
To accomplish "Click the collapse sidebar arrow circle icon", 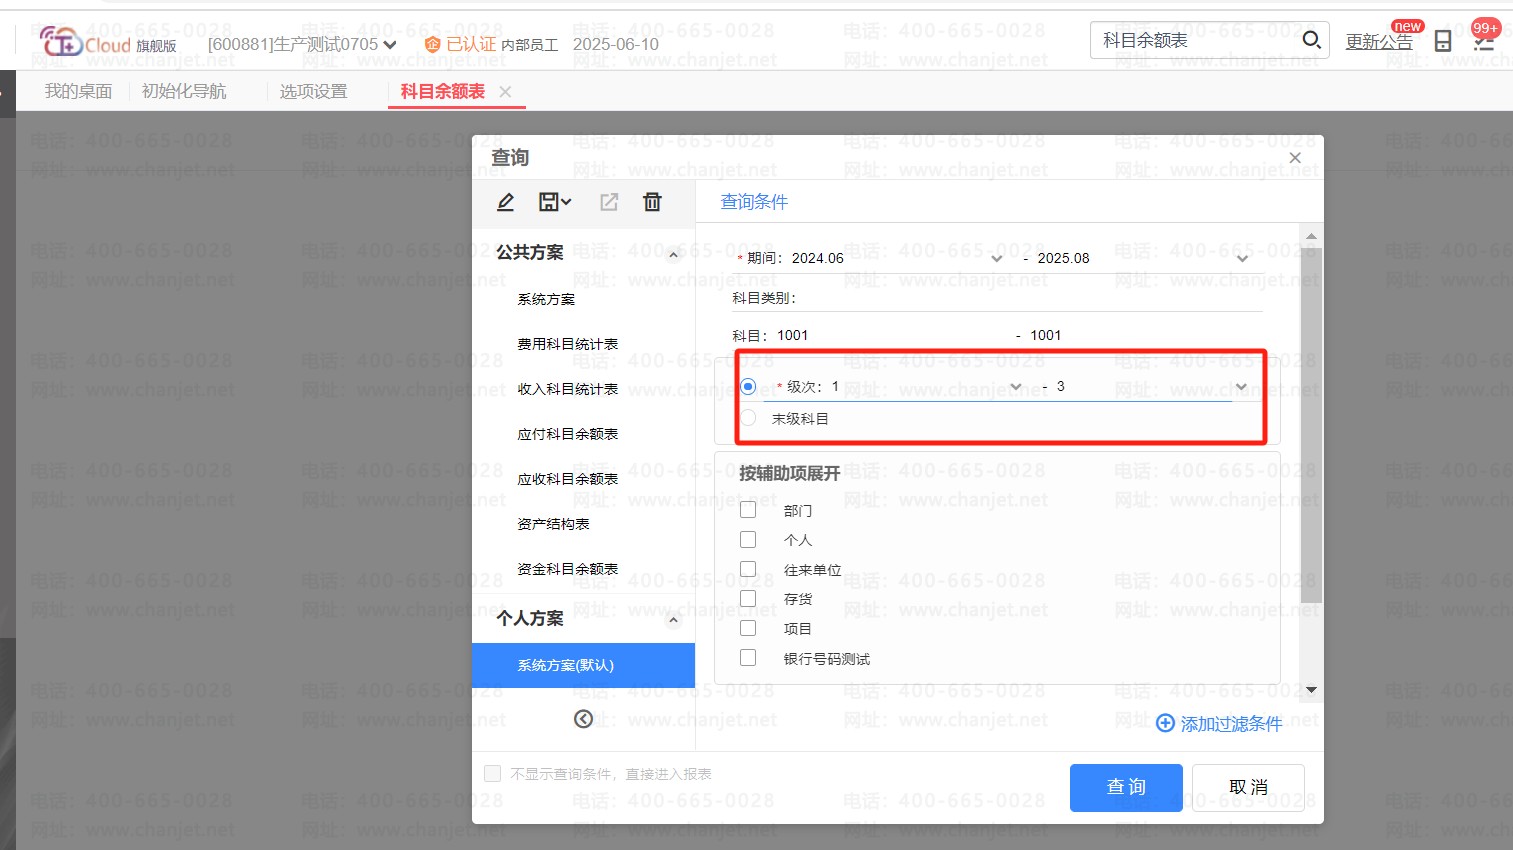I will (583, 719).
